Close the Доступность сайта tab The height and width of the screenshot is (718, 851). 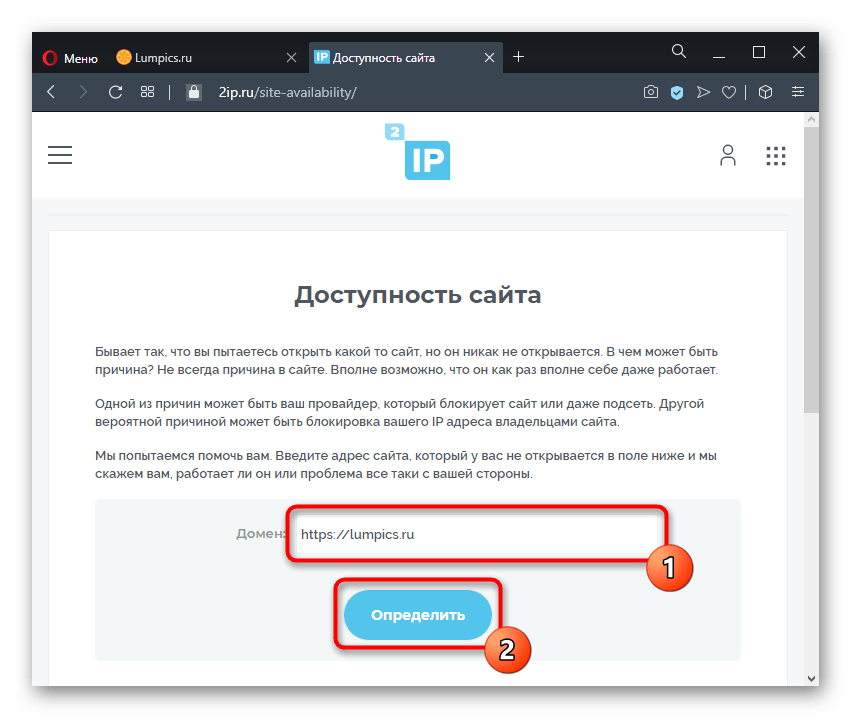click(490, 58)
